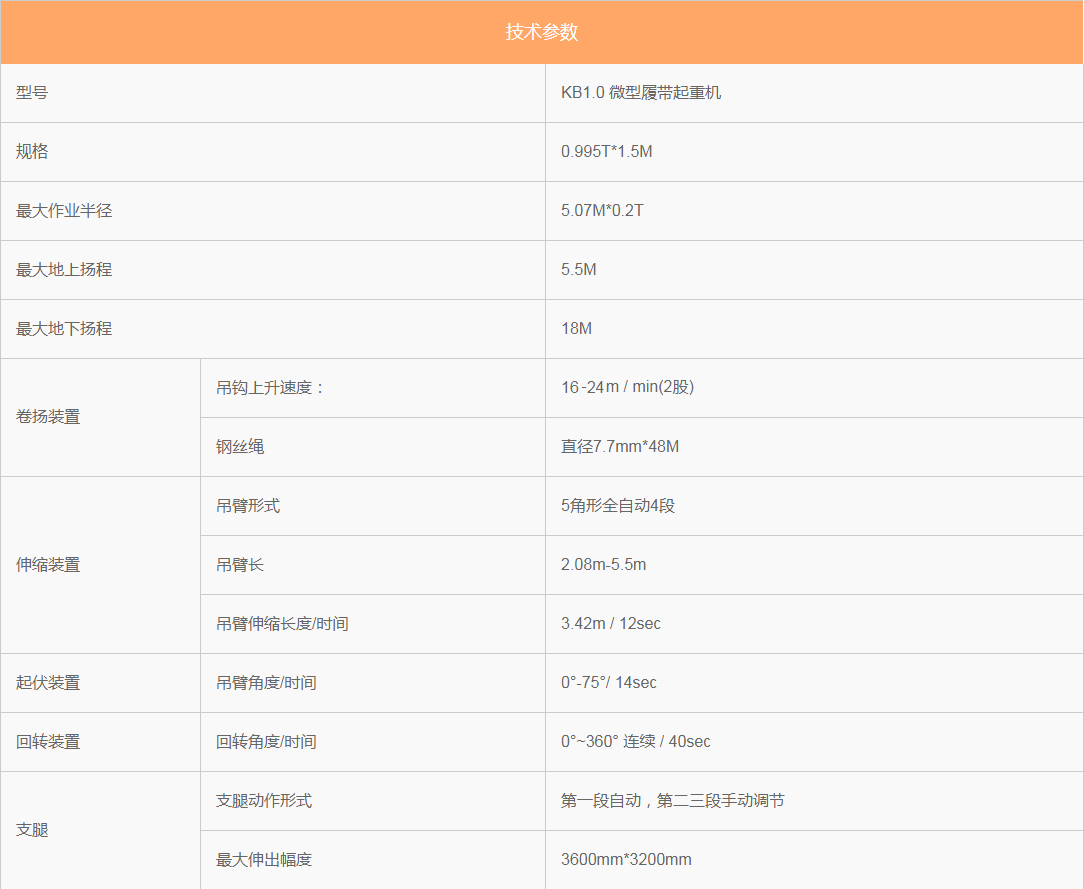
Task: Click the 卷扬装置 category cell
Action: click(48, 417)
